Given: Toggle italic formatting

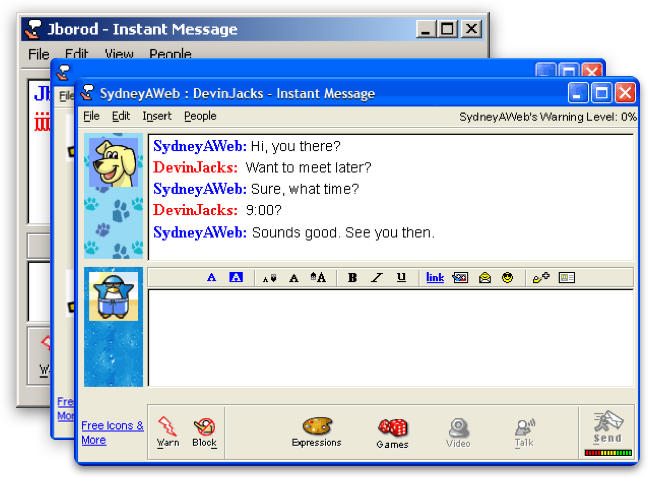Looking at the screenshot, I should click(376, 278).
